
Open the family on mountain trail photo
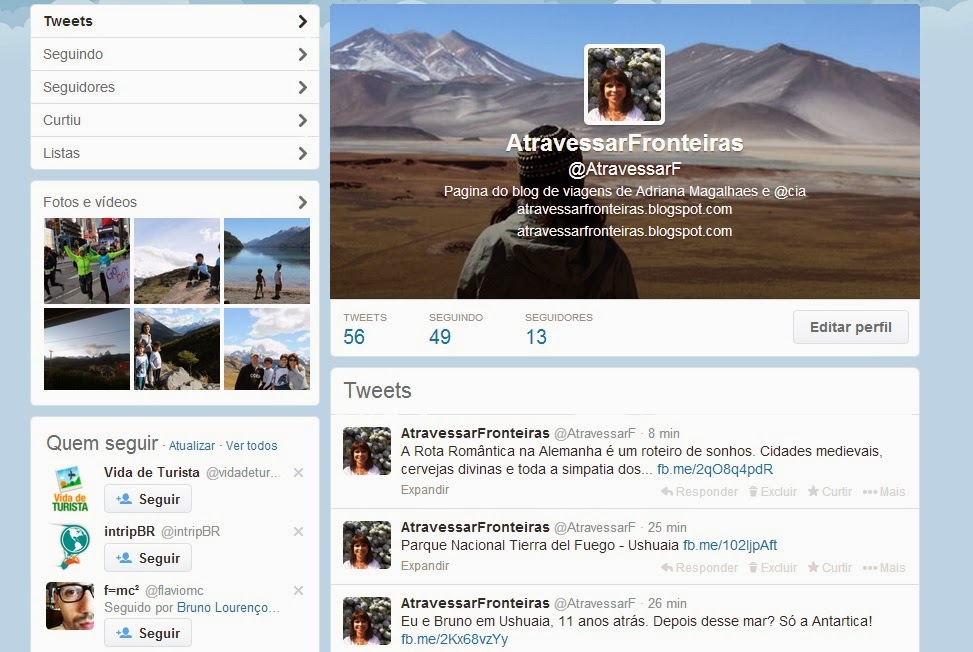[x=177, y=349]
